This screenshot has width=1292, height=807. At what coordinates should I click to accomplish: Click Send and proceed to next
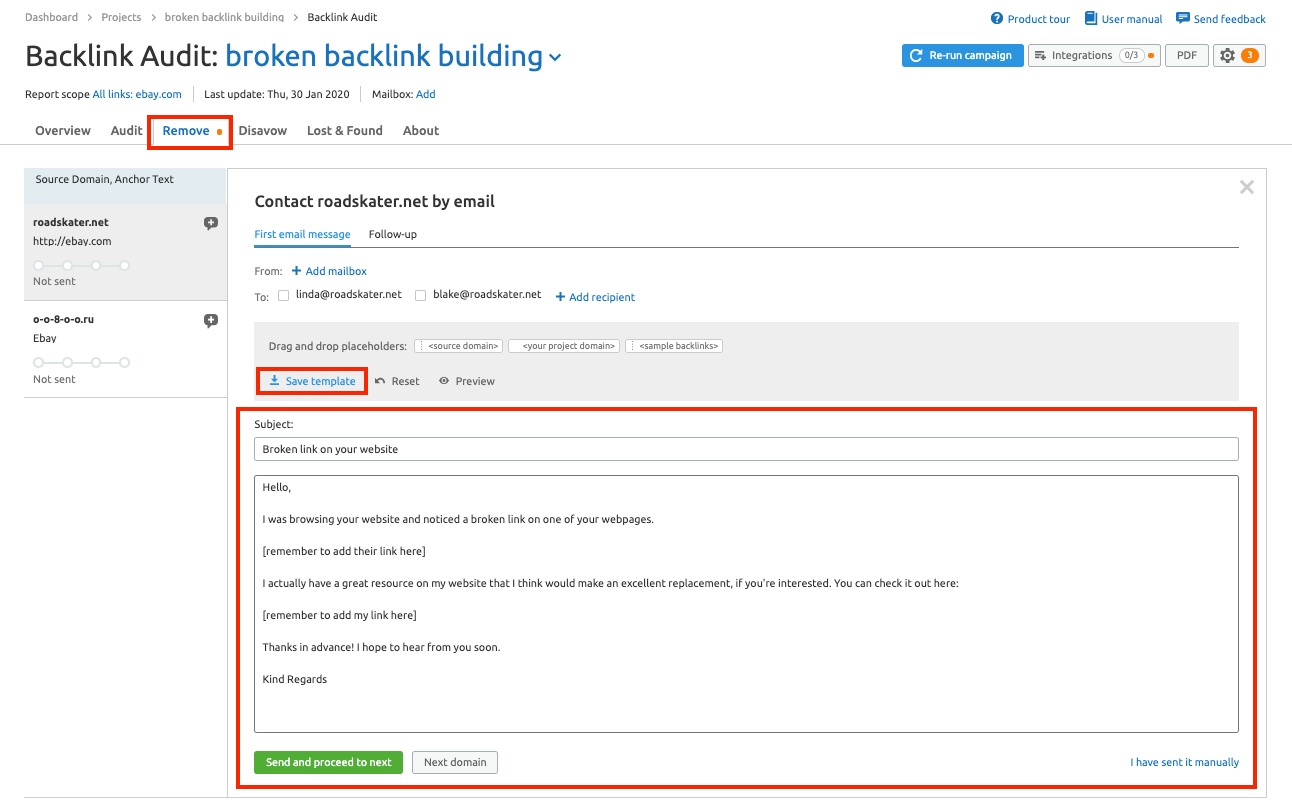click(328, 762)
